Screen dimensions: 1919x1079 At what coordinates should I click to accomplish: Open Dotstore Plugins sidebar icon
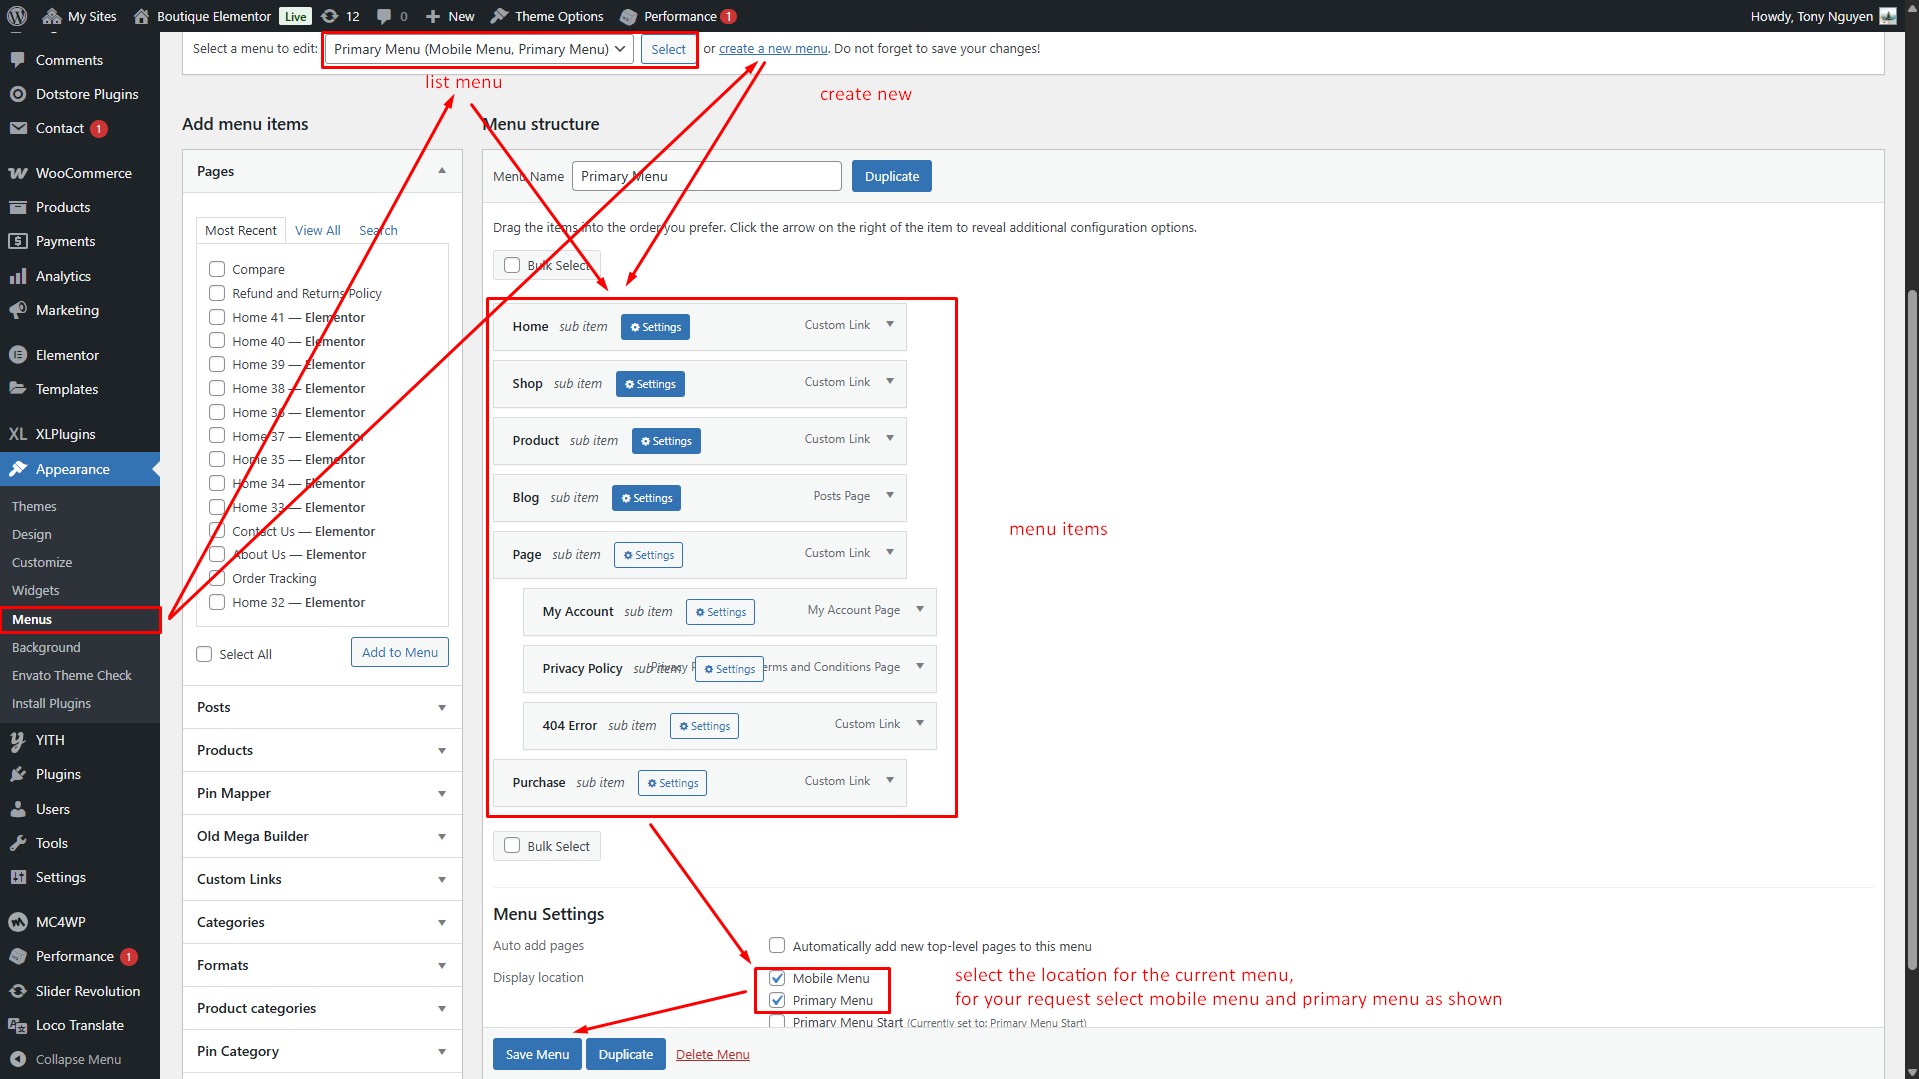coord(18,94)
